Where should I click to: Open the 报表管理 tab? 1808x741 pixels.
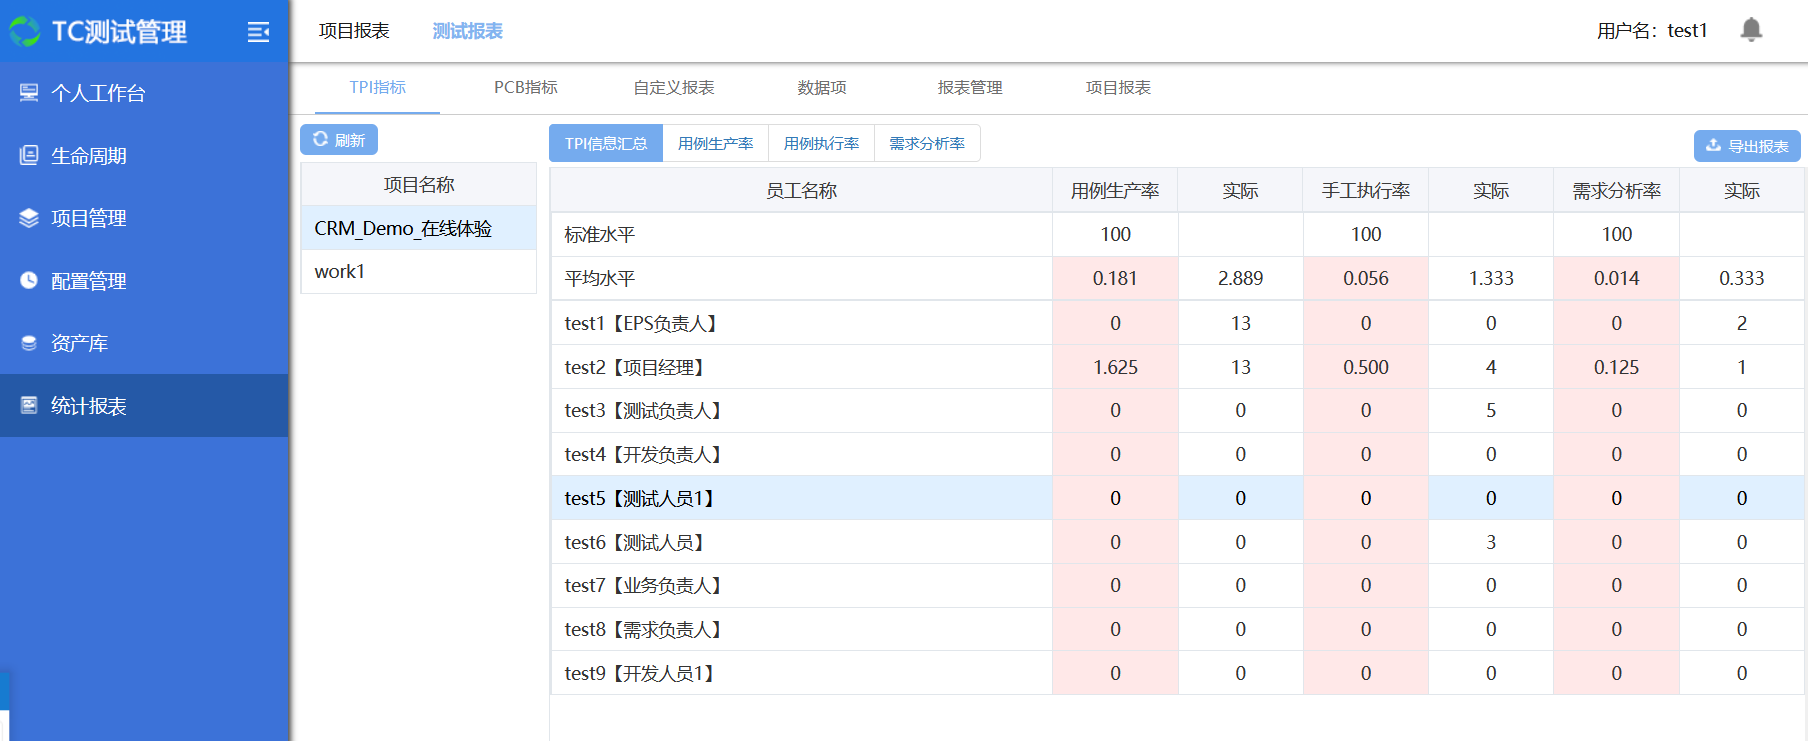click(969, 88)
